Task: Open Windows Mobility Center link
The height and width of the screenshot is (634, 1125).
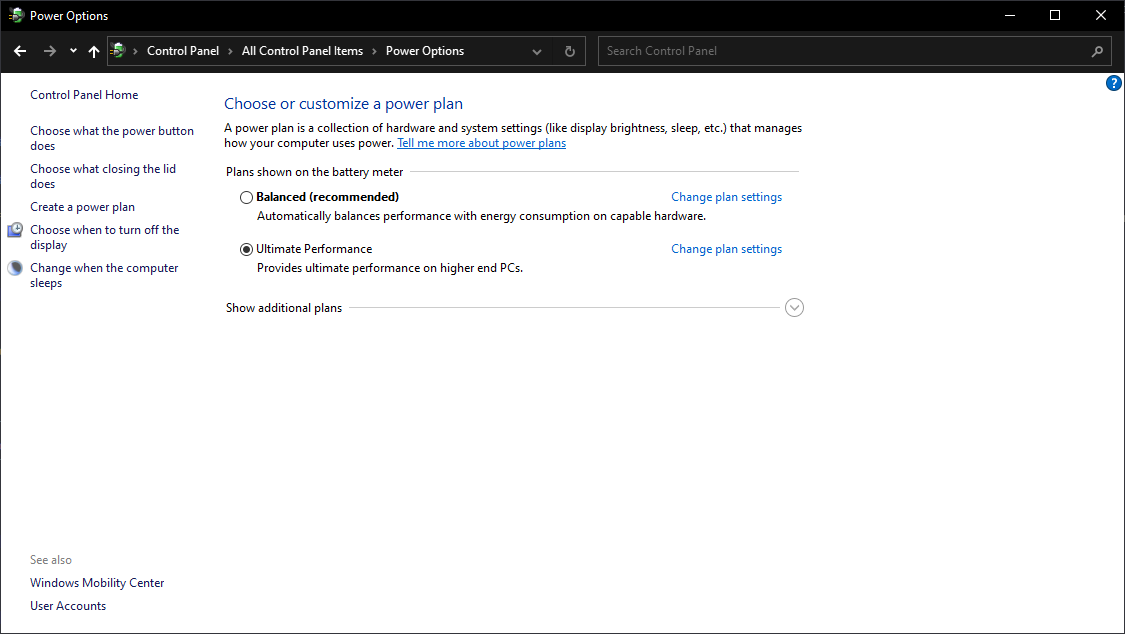Action: [97, 583]
